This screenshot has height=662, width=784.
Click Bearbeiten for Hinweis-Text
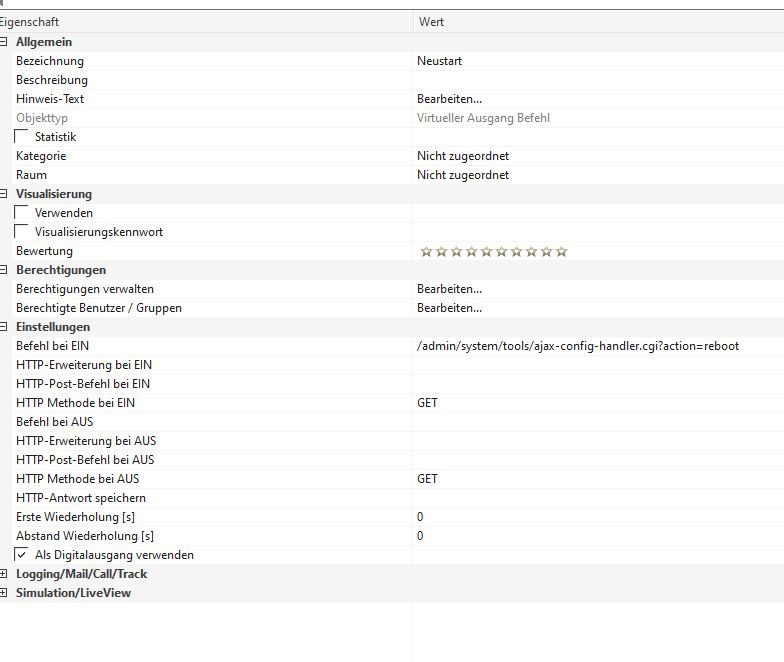[449, 99]
